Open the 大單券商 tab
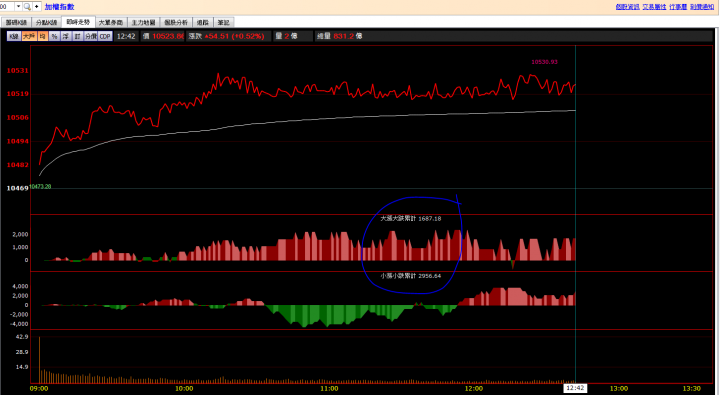Screen dimensions: 720x395 tap(111, 22)
